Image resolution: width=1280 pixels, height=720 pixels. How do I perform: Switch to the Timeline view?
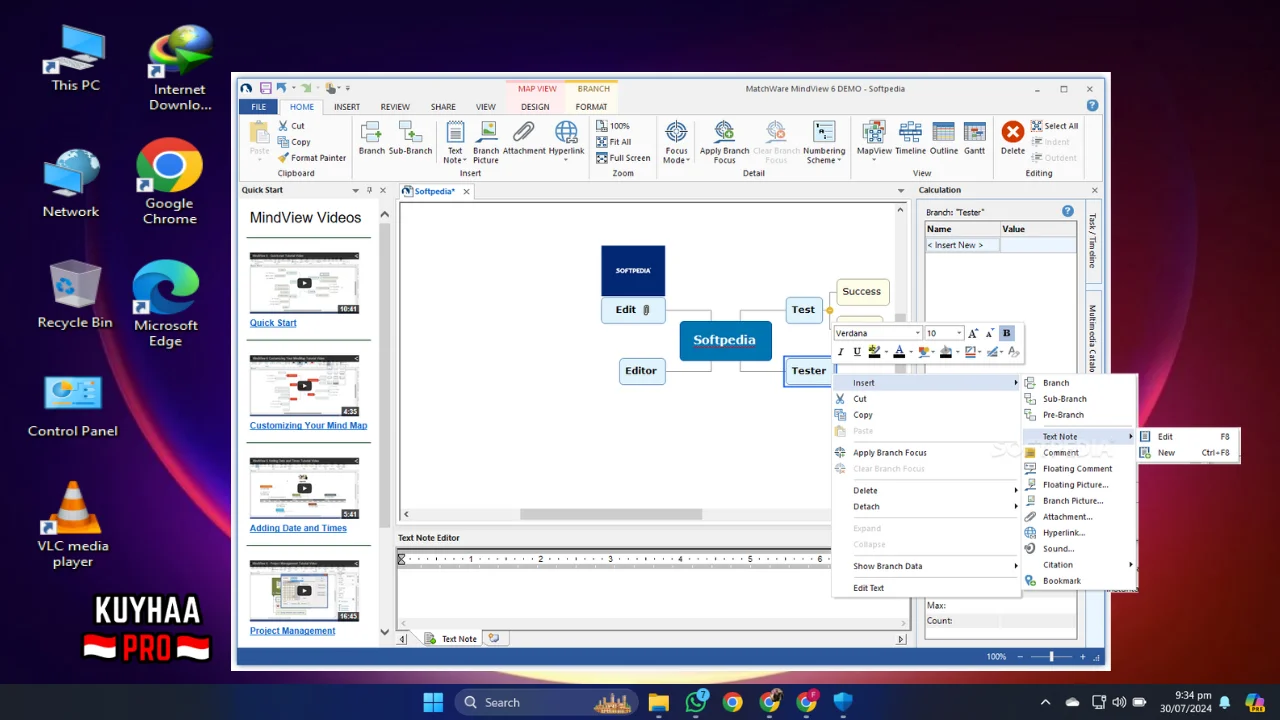coord(910,138)
